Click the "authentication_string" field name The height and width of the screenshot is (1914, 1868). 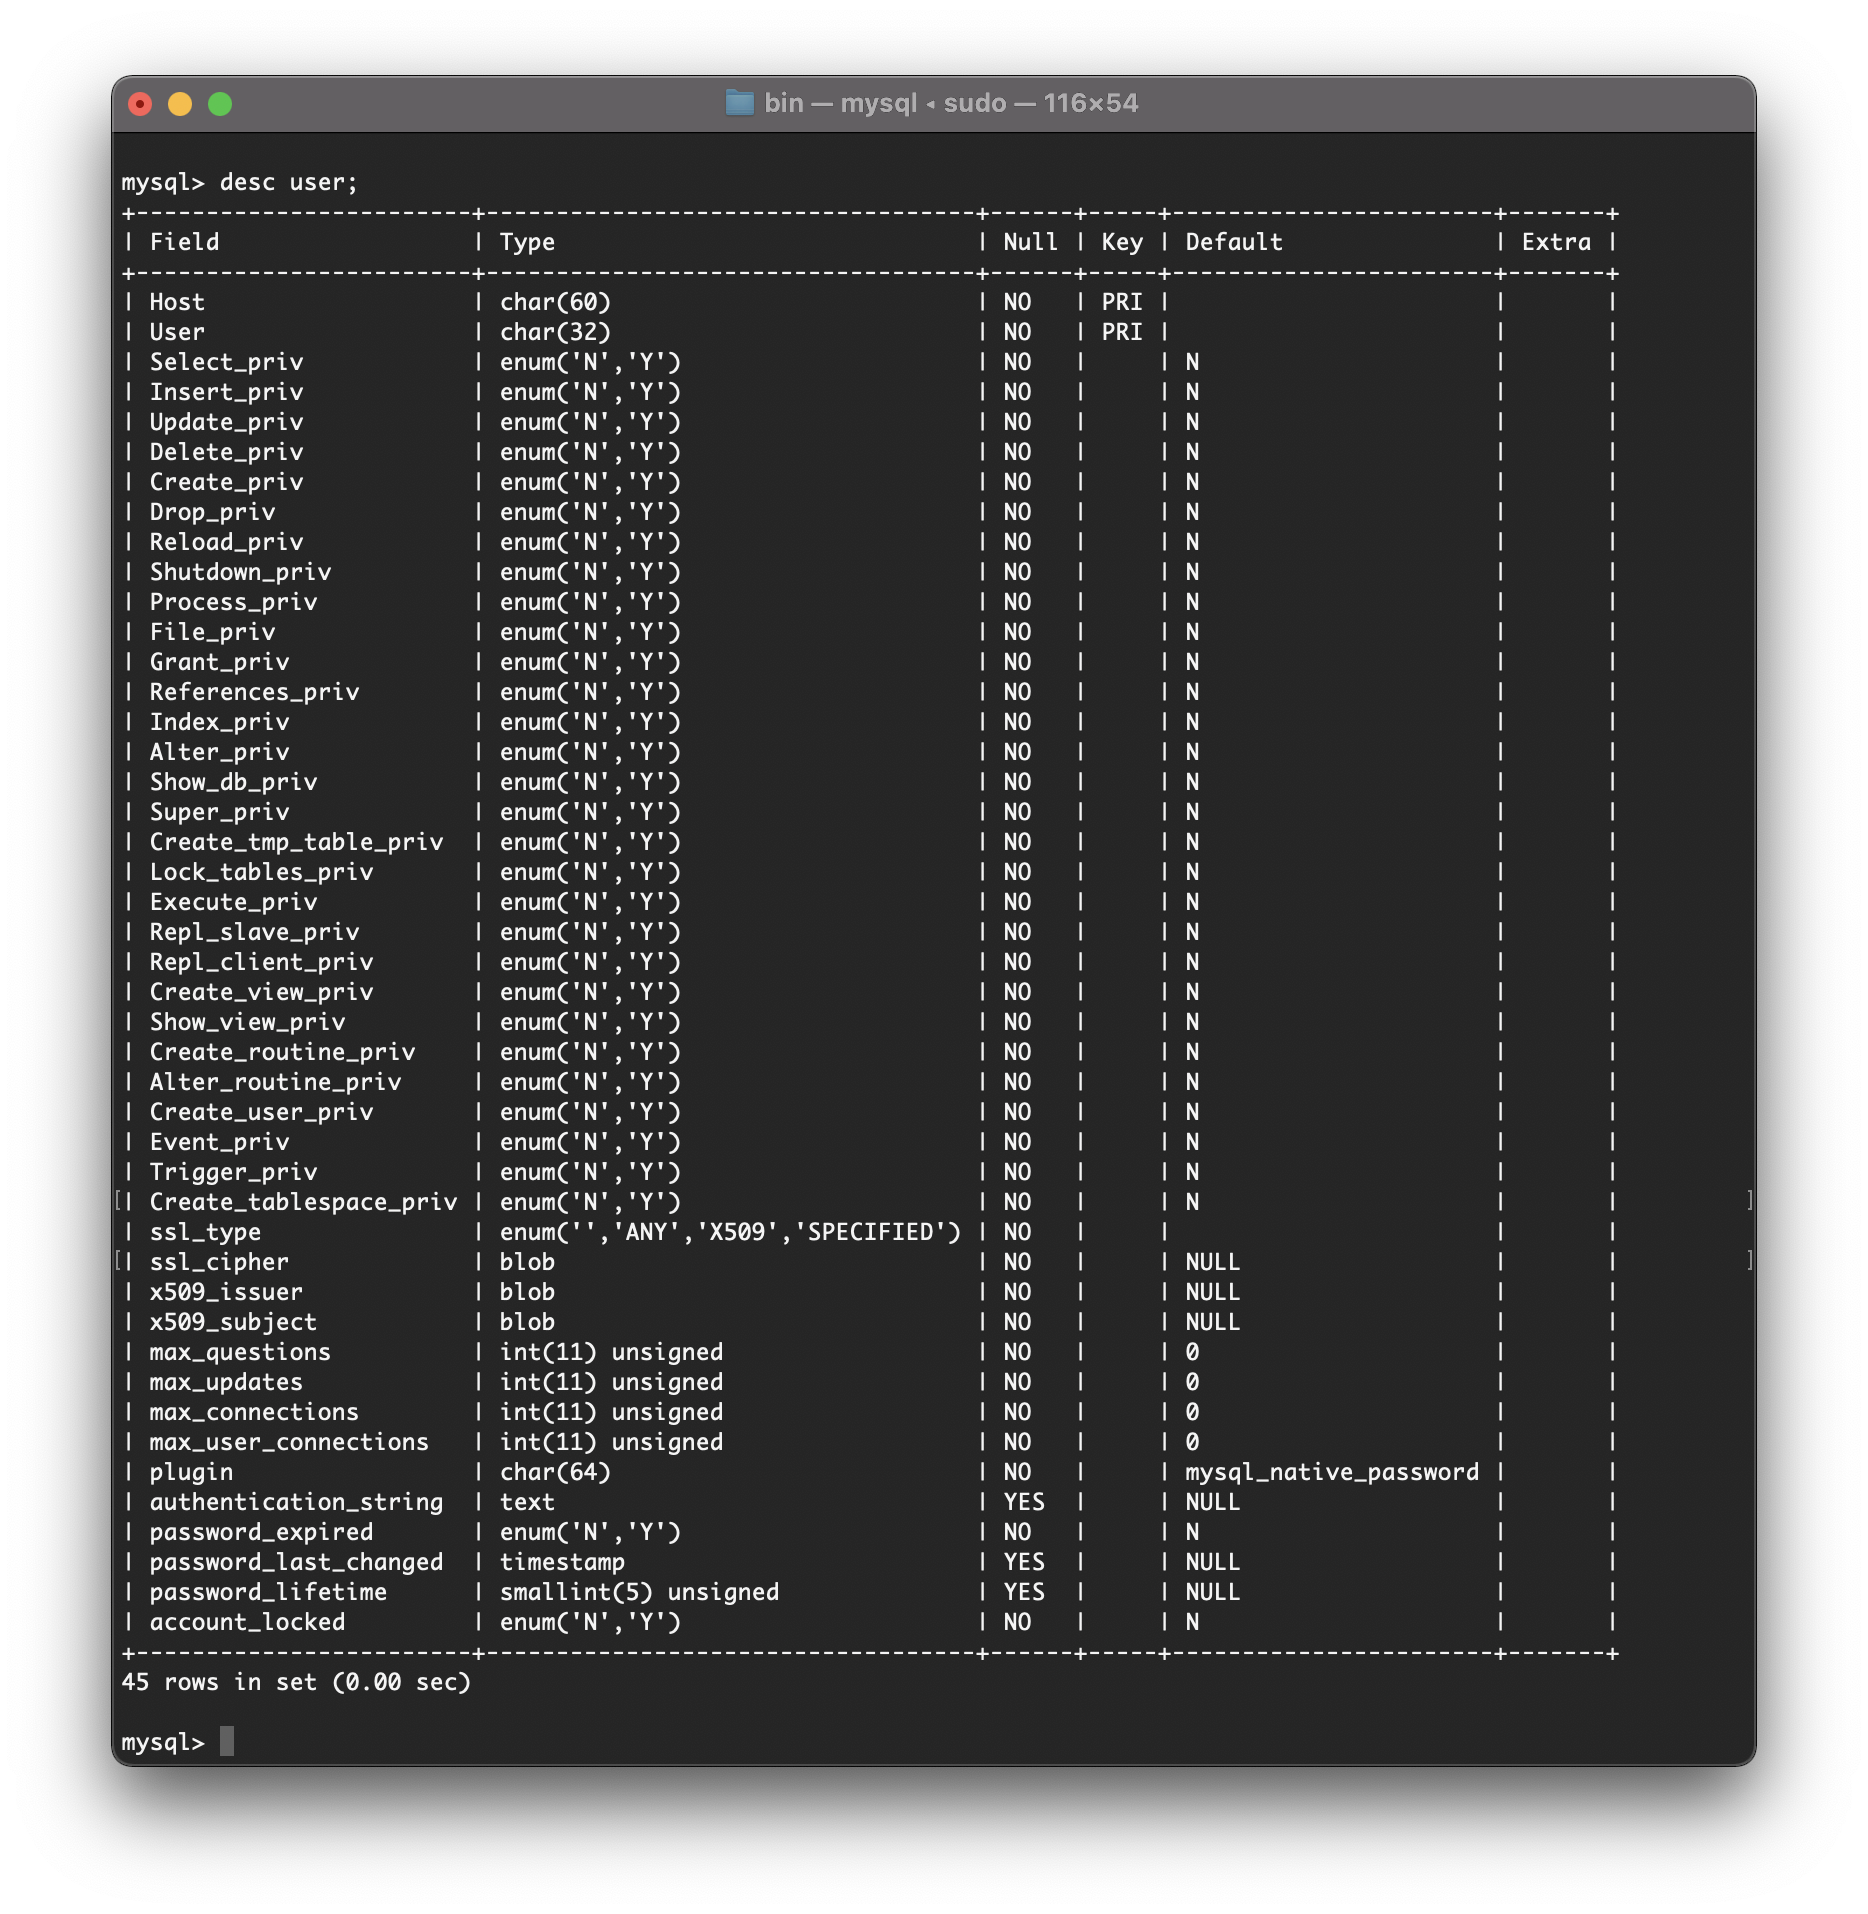297,1502
